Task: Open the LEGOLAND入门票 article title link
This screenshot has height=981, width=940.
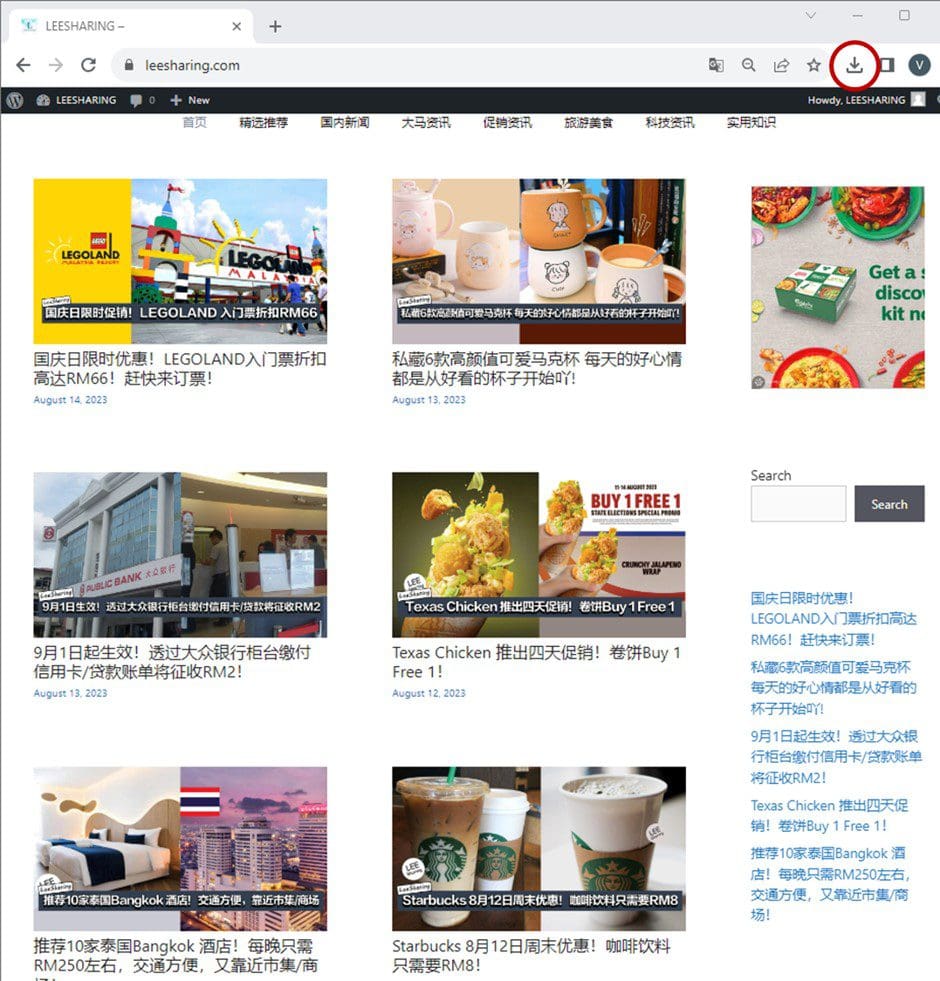Action: pos(180,369)
